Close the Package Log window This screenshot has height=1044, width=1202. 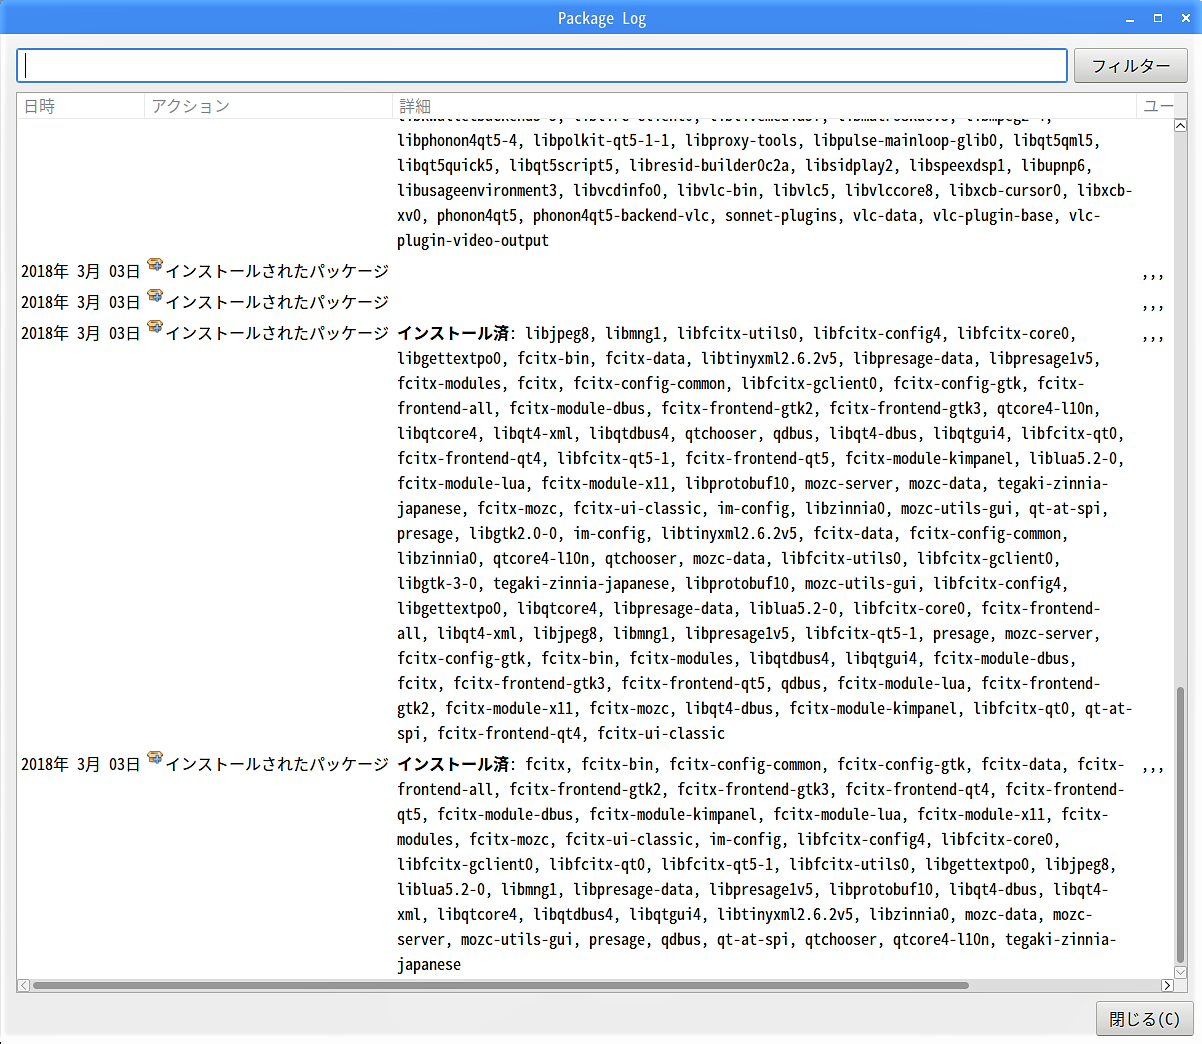[x=1185, y=18]
